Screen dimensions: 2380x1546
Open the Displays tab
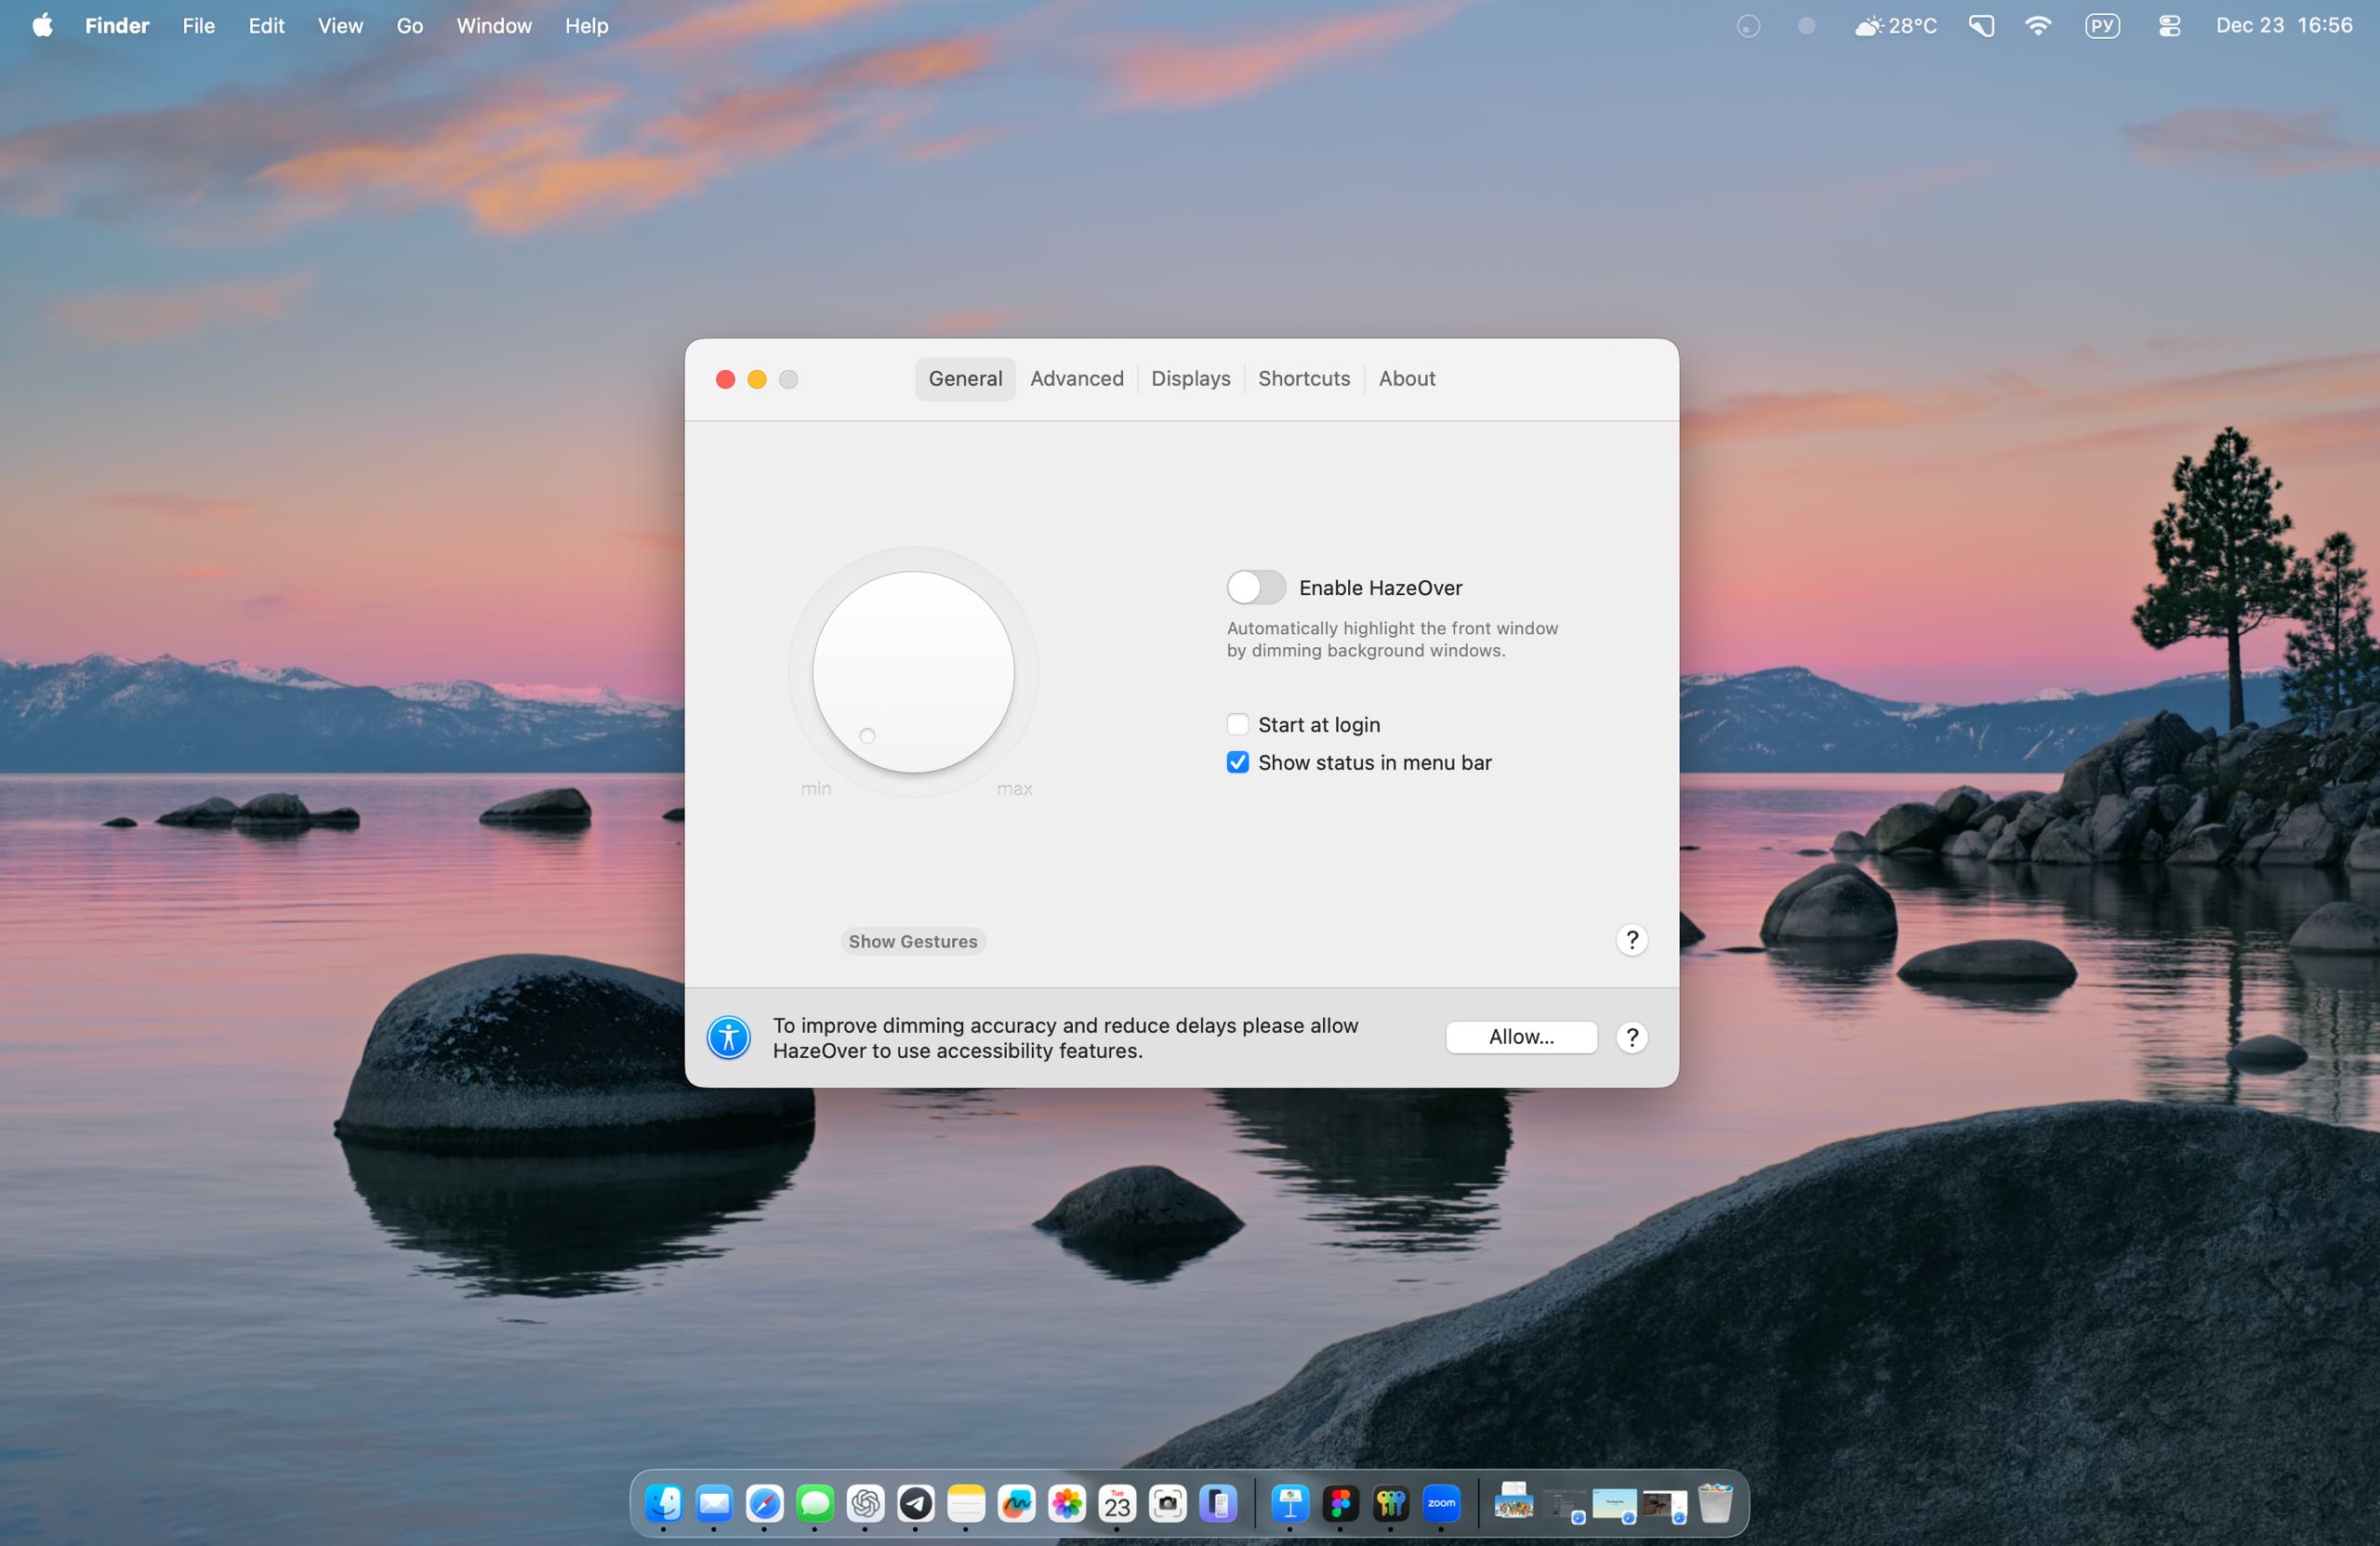[1190, 378]
